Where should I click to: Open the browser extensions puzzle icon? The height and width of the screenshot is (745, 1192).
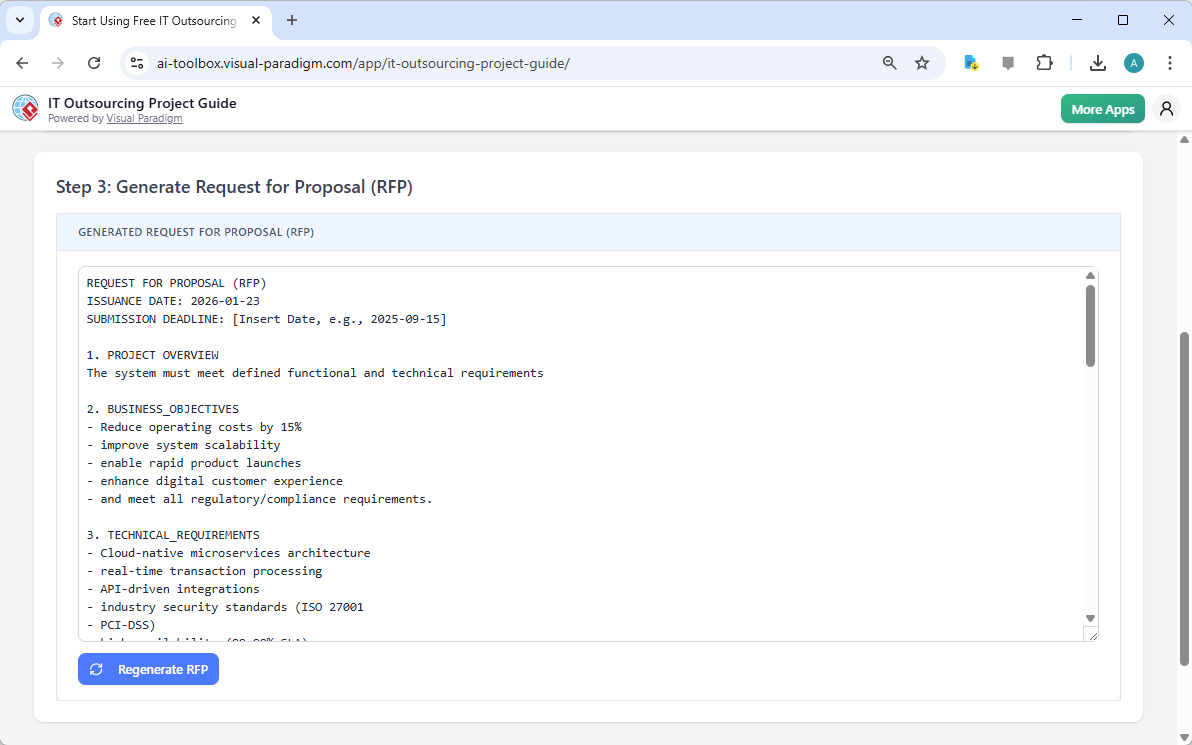1044,62
